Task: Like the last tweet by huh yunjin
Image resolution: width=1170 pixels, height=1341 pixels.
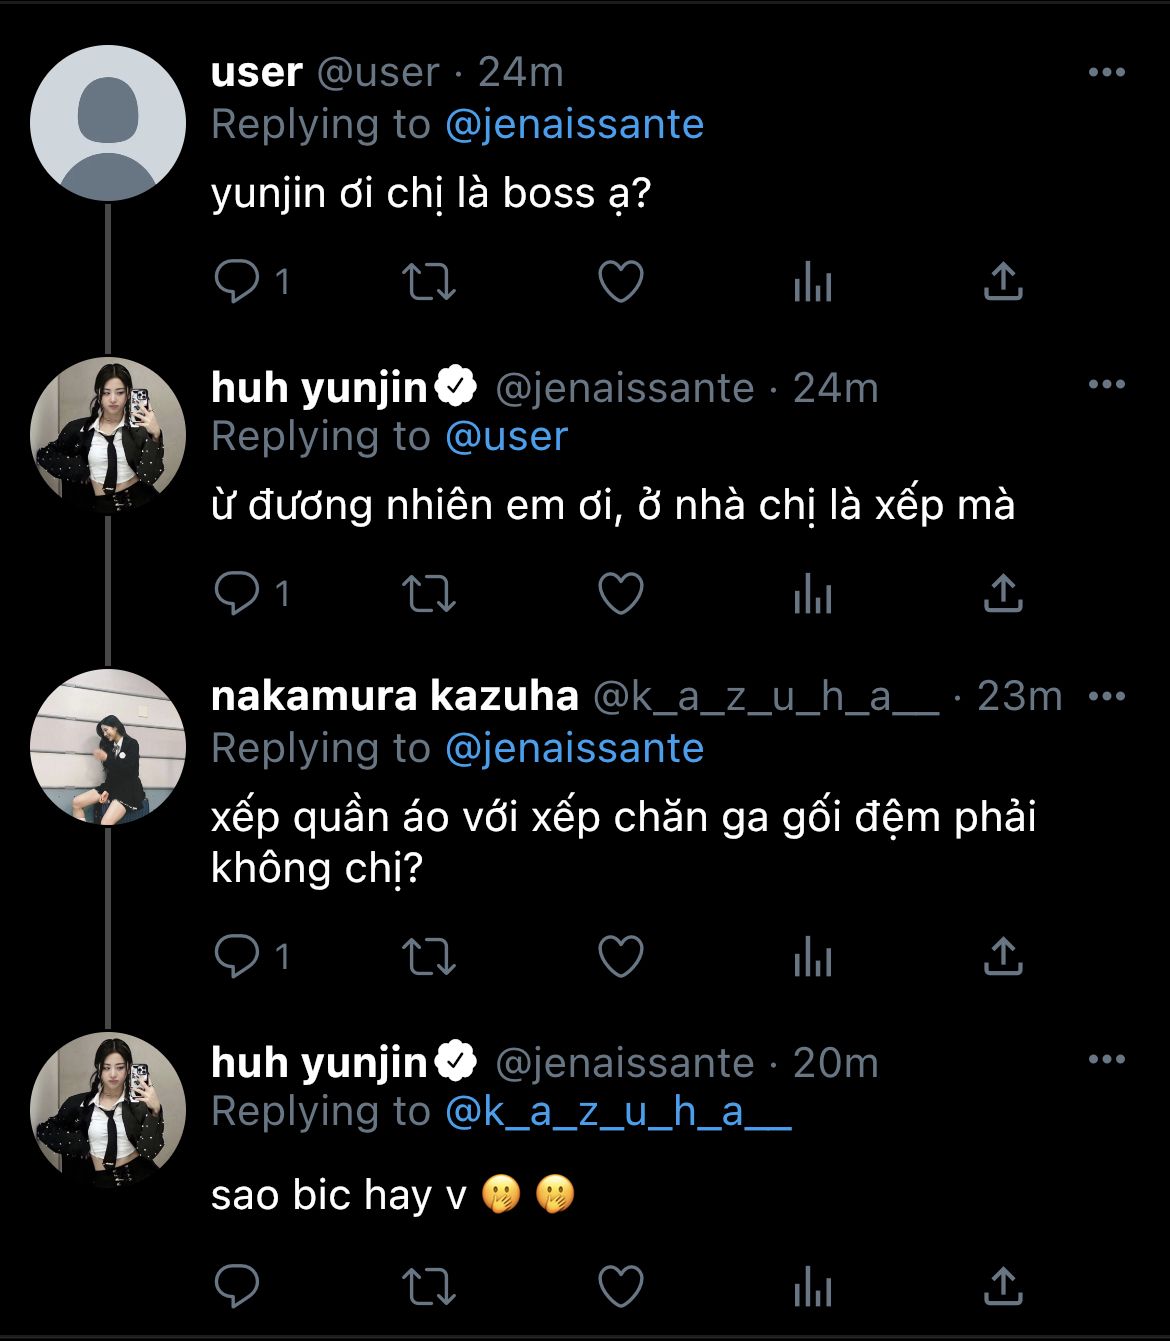Action: pyautogui.click(x=620, y=1285)
